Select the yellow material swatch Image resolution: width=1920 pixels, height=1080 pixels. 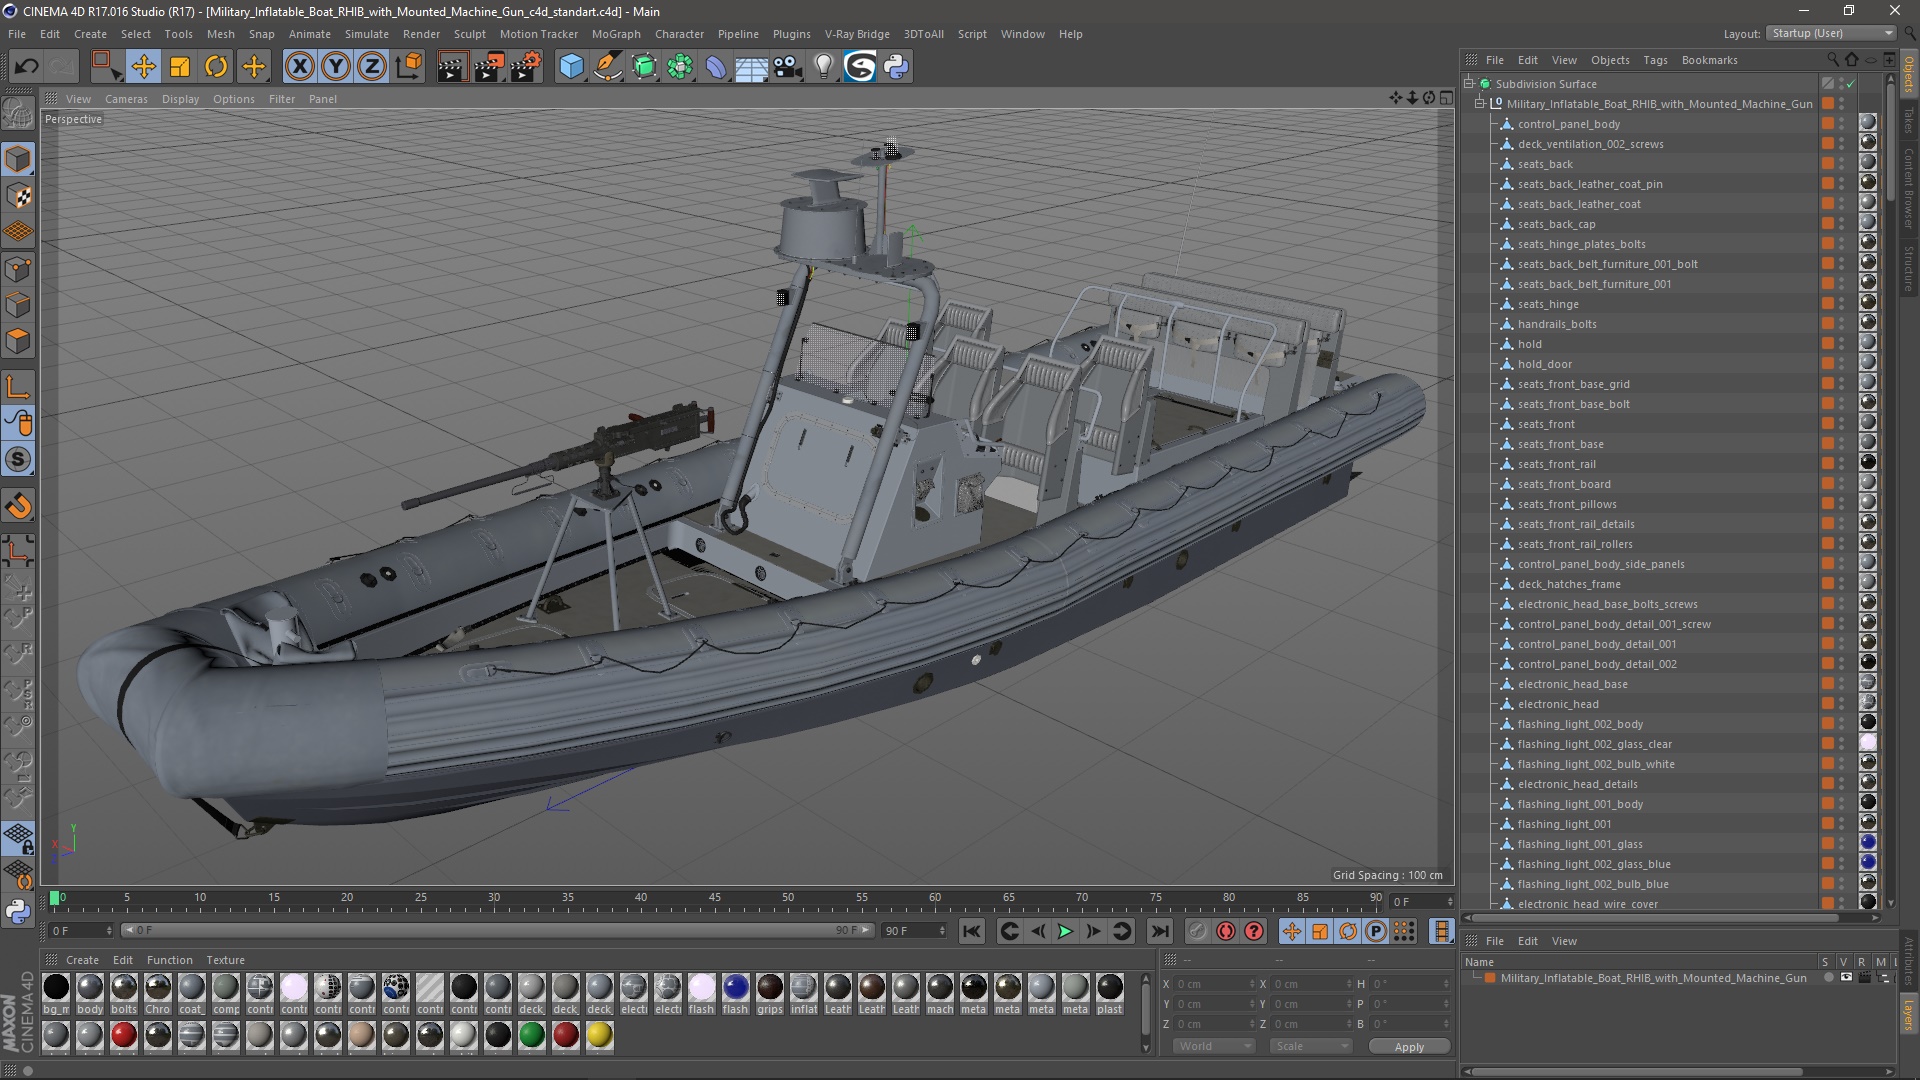tap(600, 1036)
